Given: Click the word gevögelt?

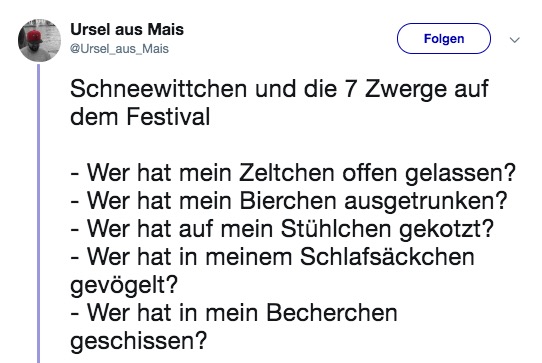Looking at the screenshot, I should (x=124, y=286).
